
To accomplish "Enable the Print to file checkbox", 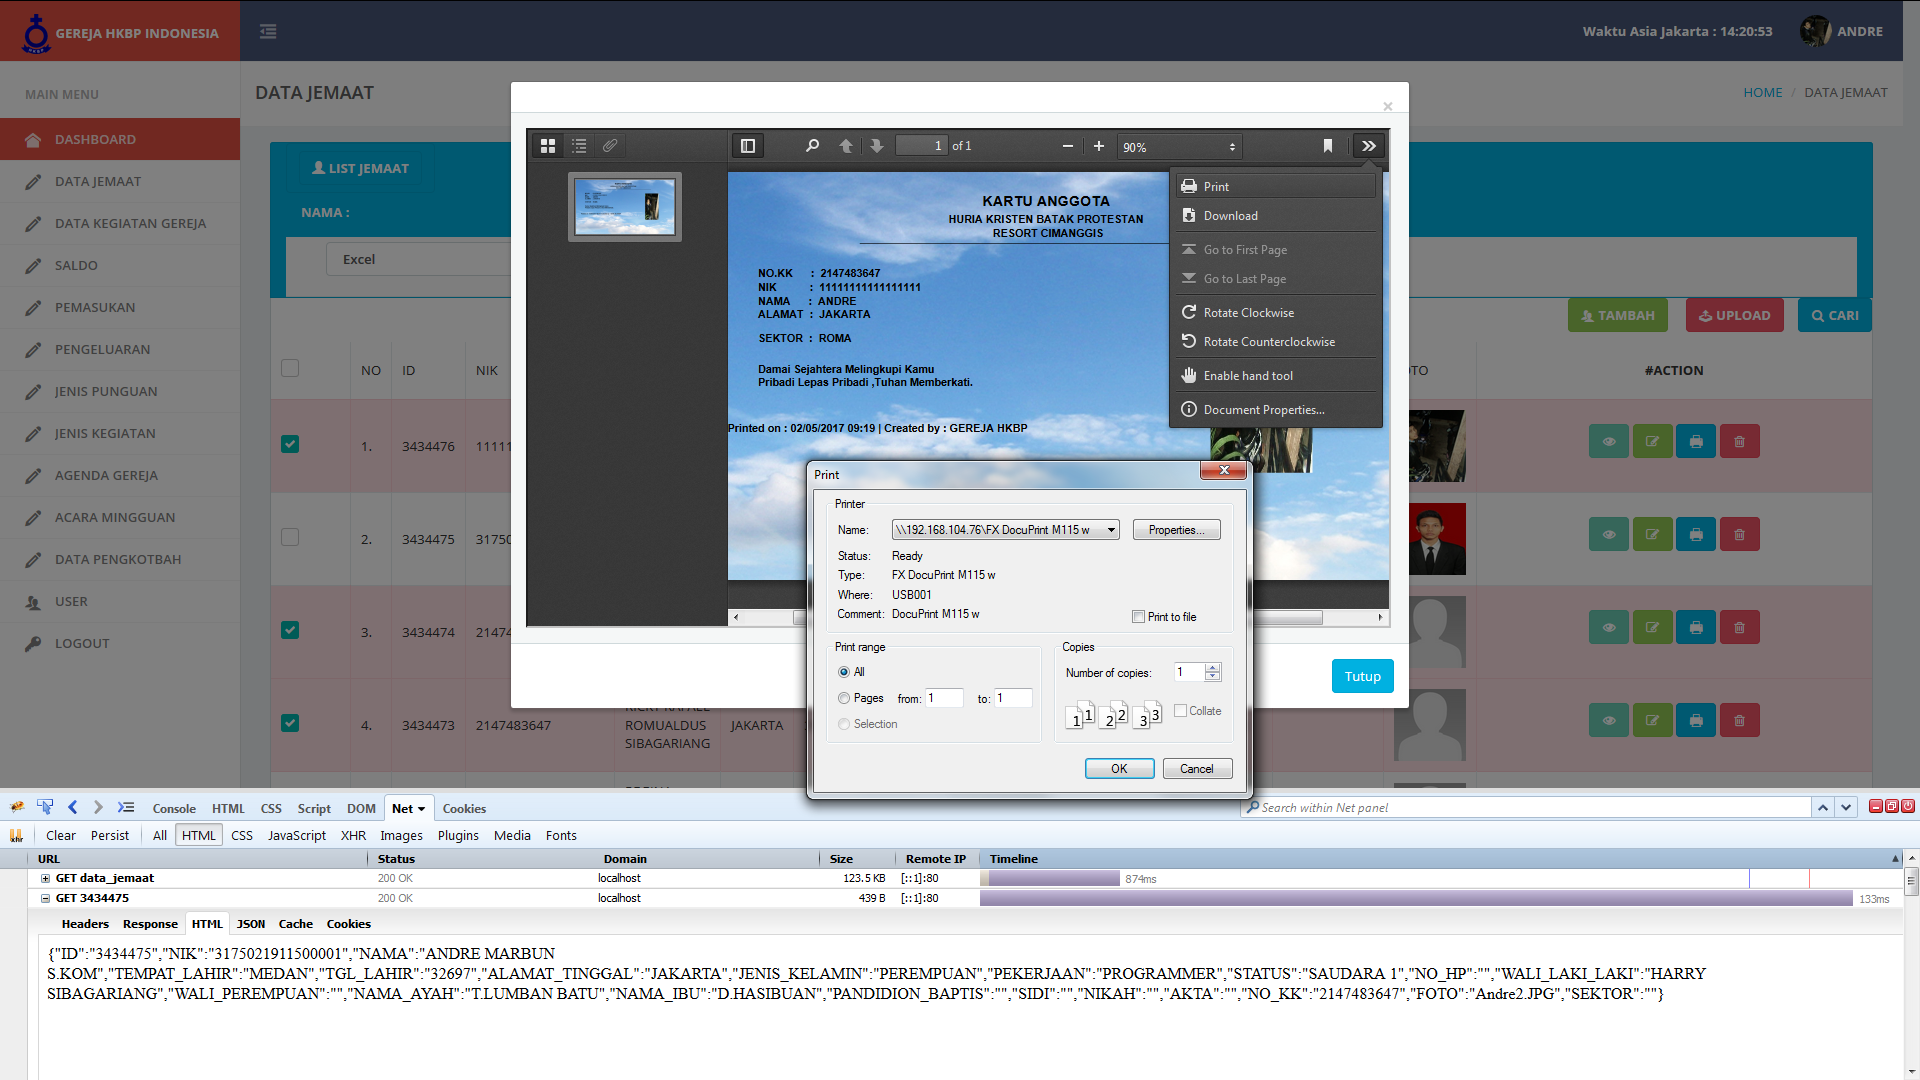I will 1138,617.
